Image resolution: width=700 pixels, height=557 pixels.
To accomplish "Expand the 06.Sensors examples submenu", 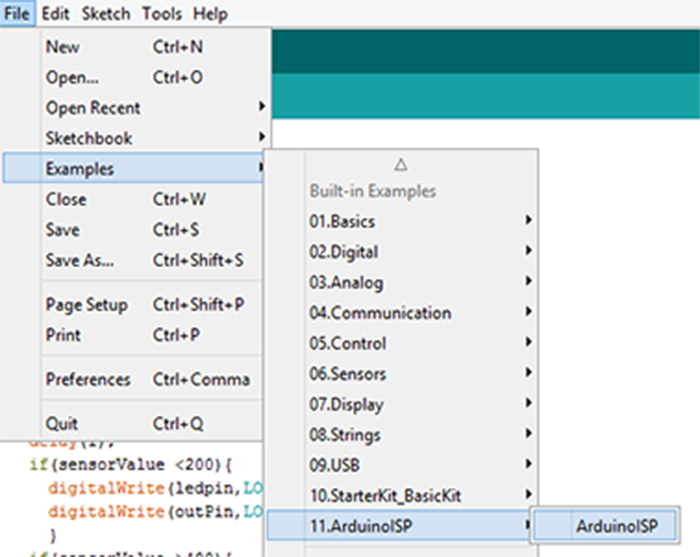I will pyautogui.click(x=349, y=374).
